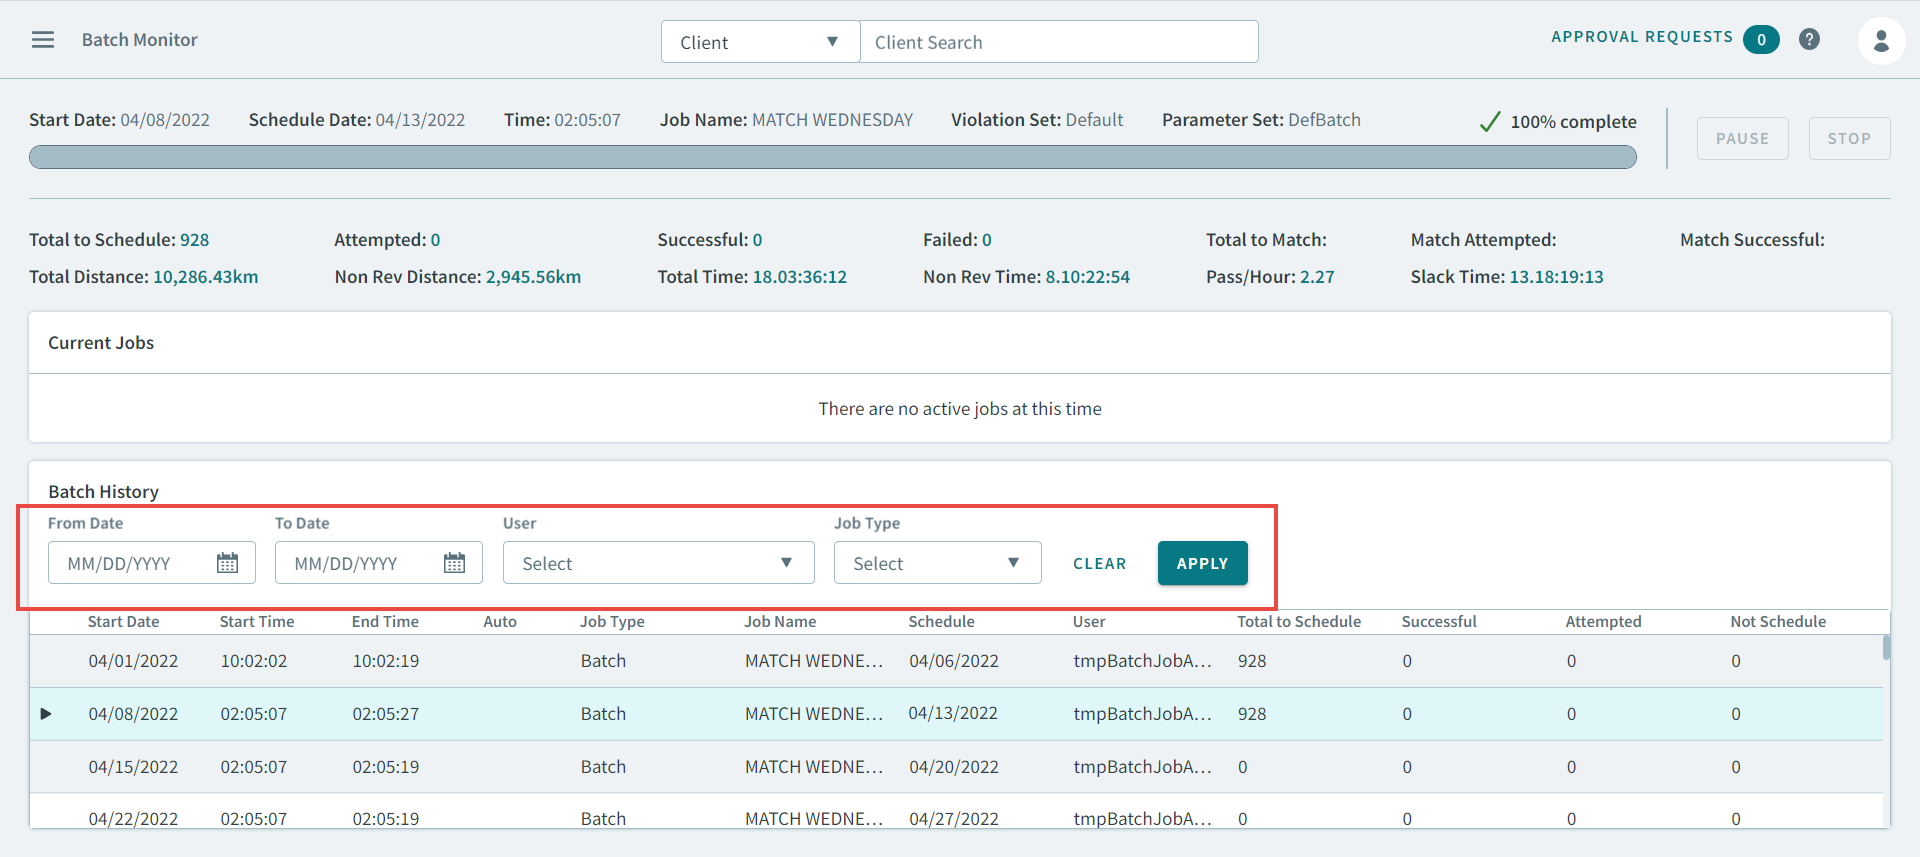Open the User filter dropdown
Viewport: 1920px width, 857px height.
658,563
